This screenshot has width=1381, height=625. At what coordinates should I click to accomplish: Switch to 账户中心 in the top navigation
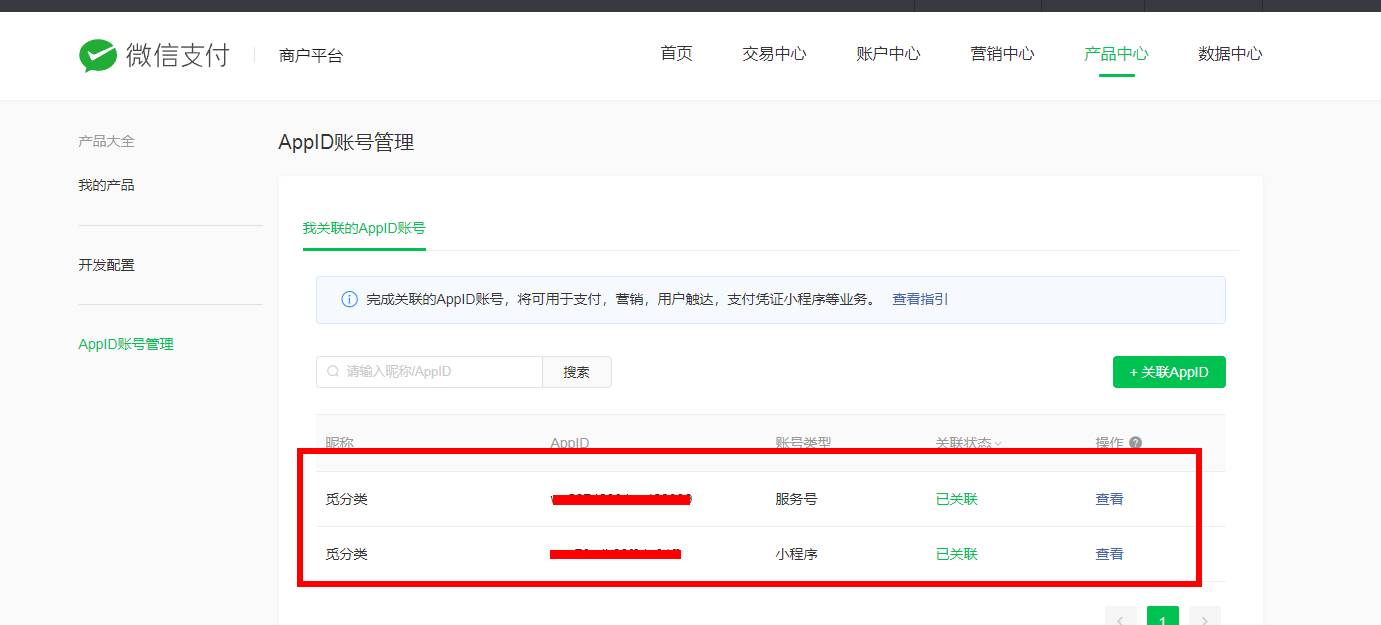tap(888, 54)
